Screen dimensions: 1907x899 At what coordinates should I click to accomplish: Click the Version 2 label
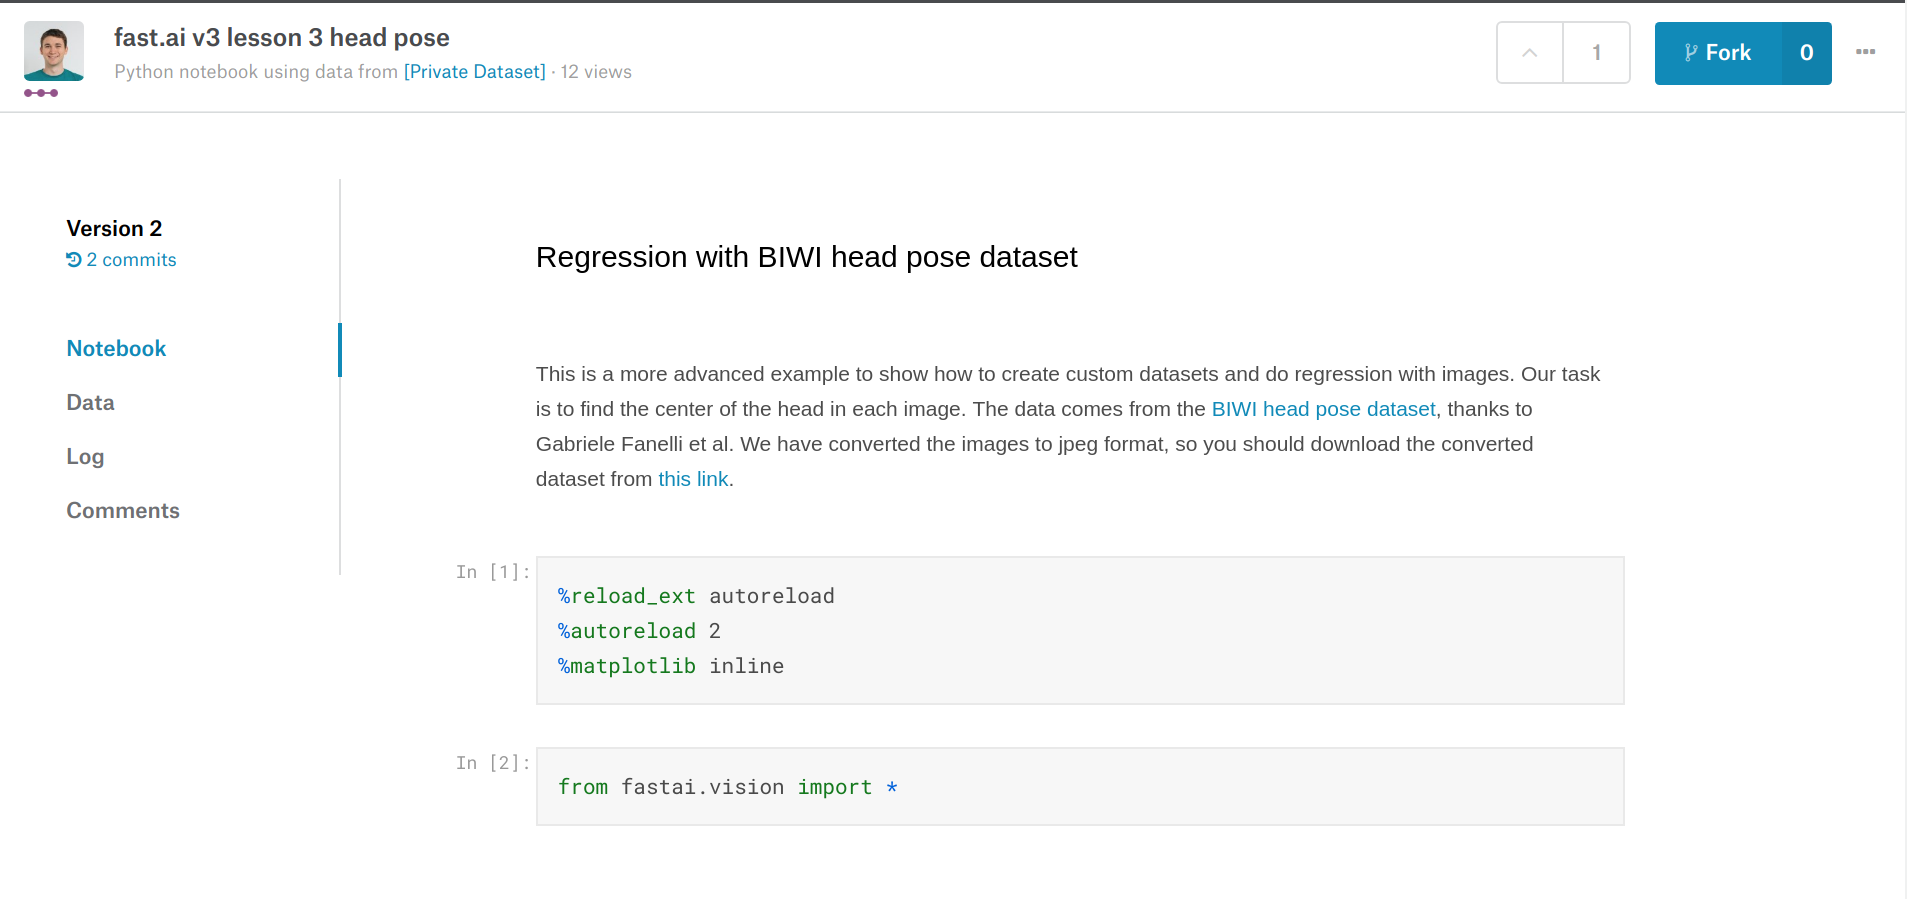[x=114, y=229]
